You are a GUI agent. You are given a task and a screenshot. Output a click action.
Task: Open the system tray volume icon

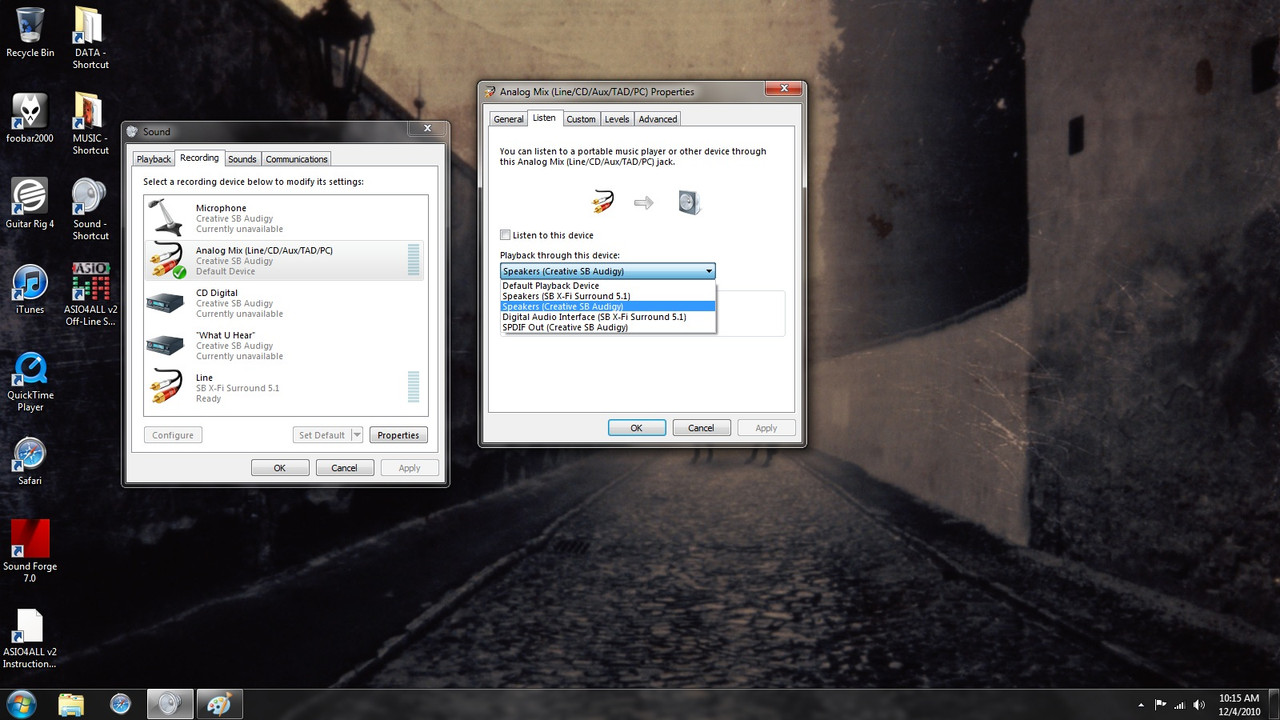1198,704
